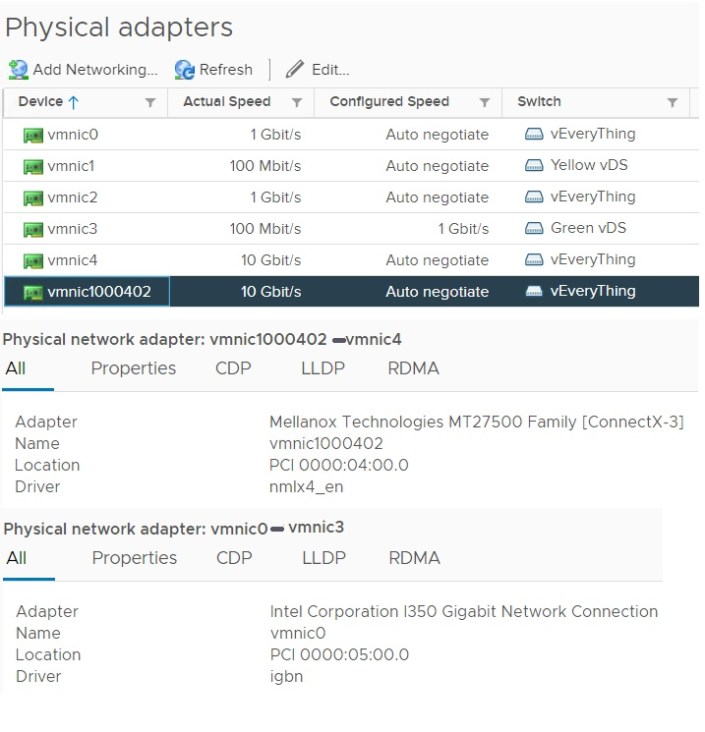Click the vmnic4 adapter card icon

(x=33, y=261)
